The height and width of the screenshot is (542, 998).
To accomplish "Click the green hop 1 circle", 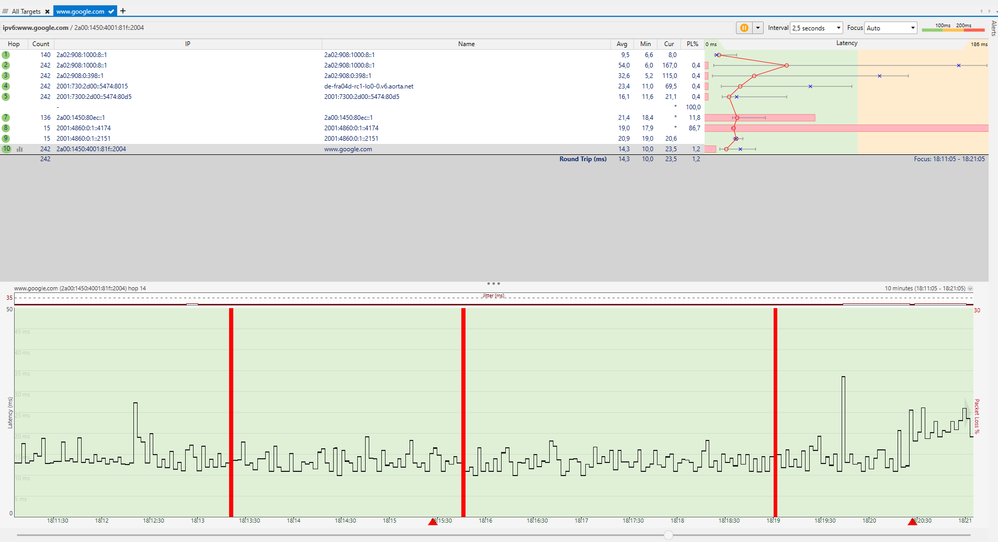I will click(x=6, y=54).
